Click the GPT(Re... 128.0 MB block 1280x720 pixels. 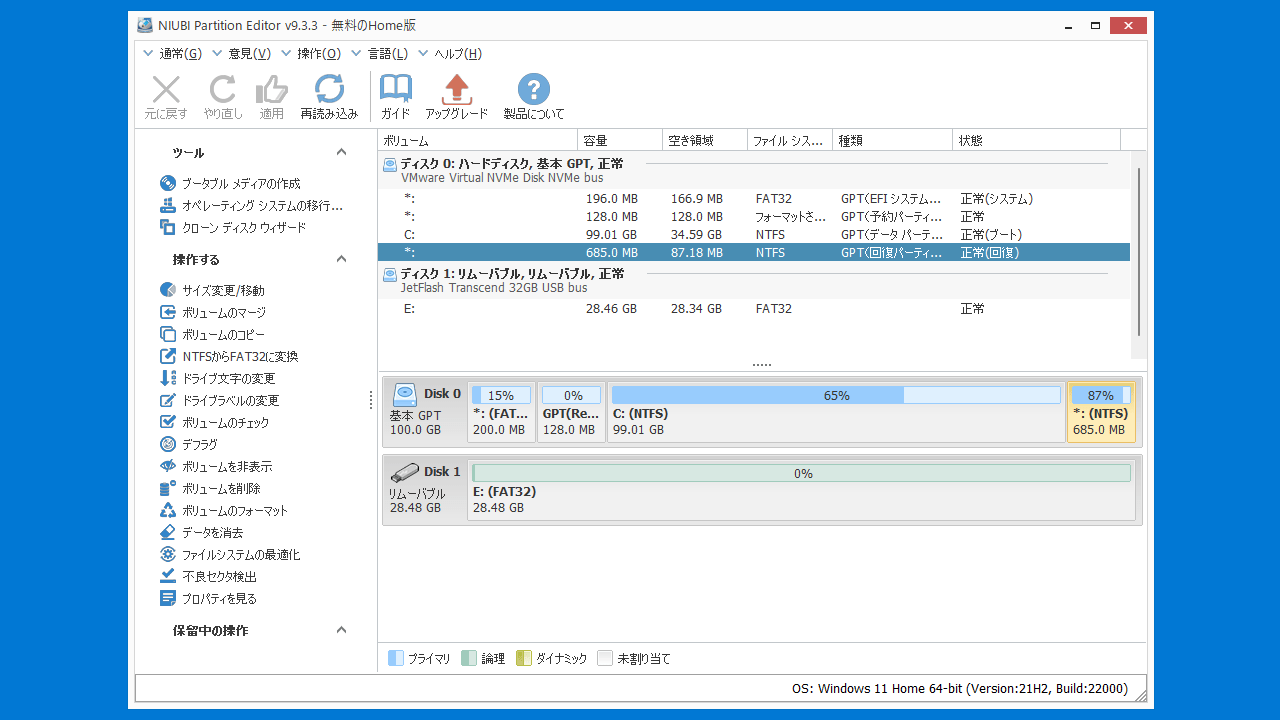(571, 412)
